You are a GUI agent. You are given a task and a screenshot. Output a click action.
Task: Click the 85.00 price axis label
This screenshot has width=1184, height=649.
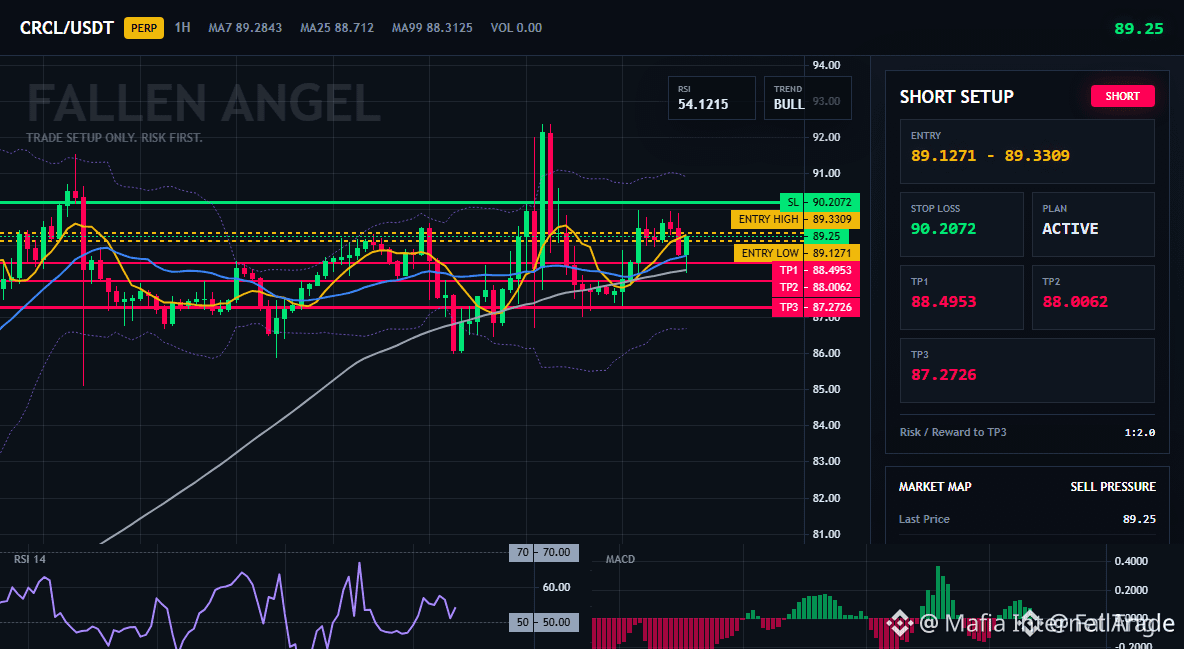[826, 389]
